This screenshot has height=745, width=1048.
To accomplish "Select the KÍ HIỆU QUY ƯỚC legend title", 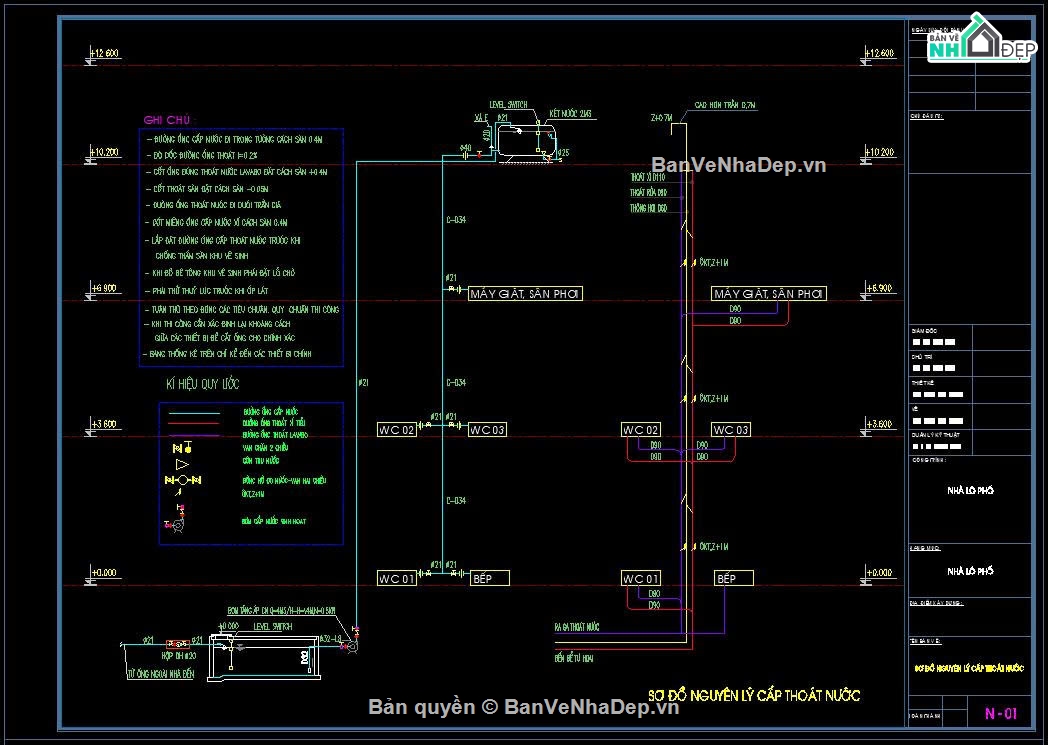I will (x=203, y=384).
